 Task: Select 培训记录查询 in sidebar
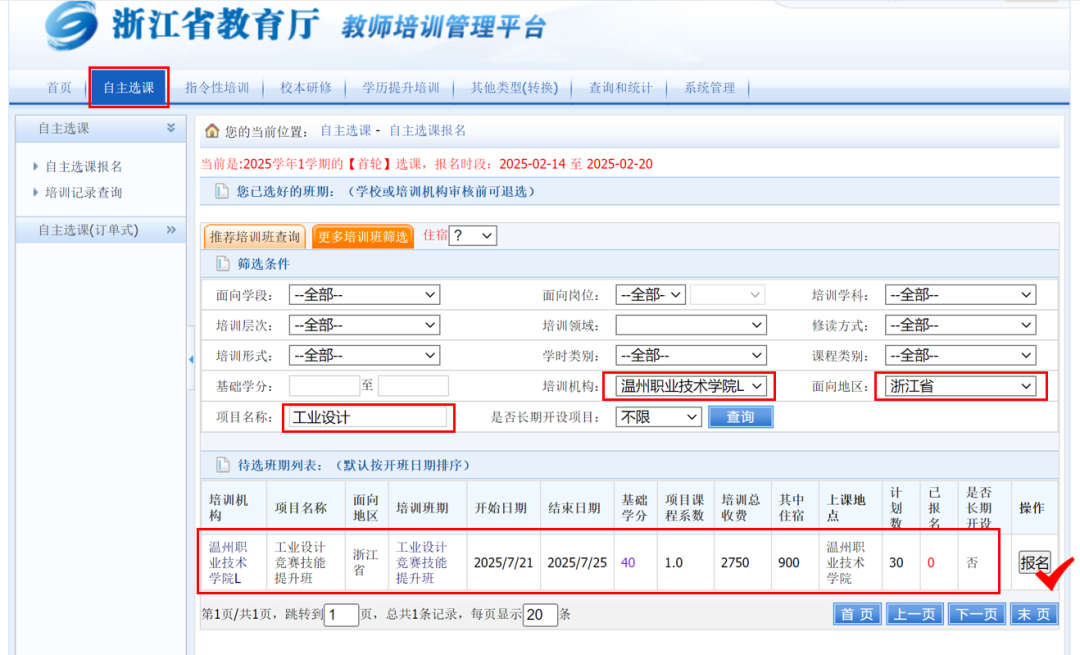[83, 192]
